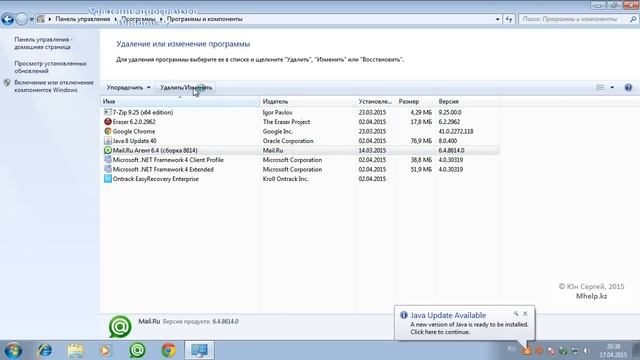The image size is (640, 360).
Task: Sort by the Установлено column header
Action: tap(376, 101)
